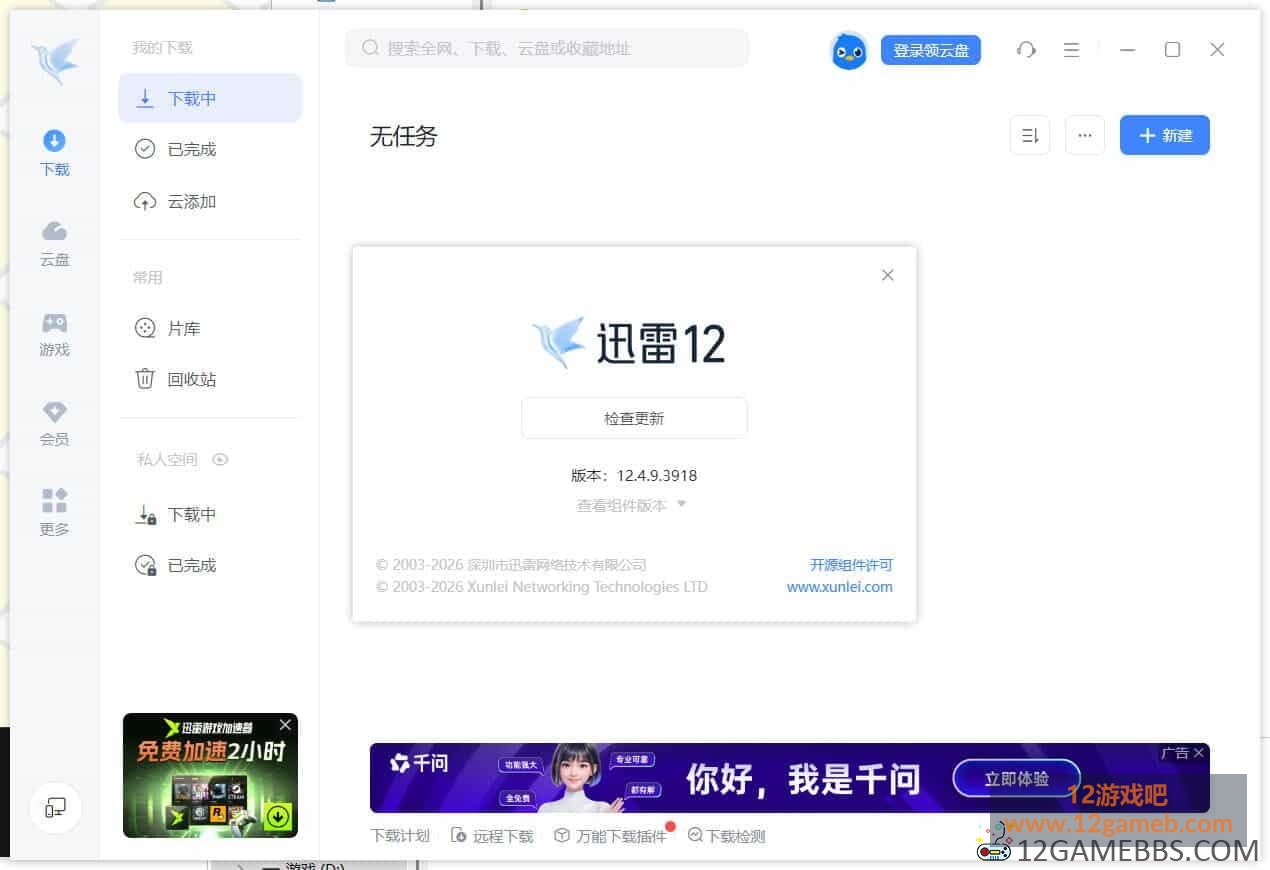
Task: Click the 新建 new task button
Action: coord(1165,135)
